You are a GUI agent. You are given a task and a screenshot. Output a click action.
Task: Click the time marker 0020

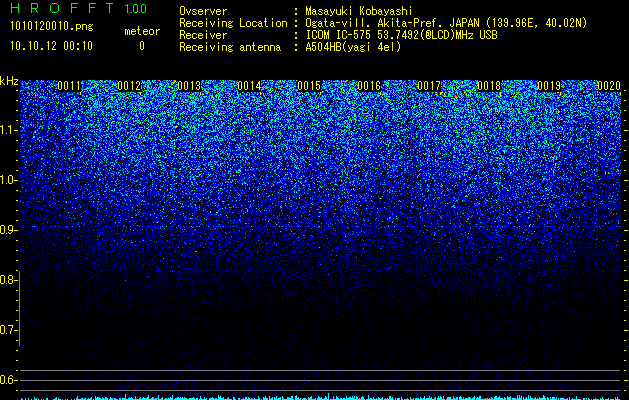[x=609, y=86]
